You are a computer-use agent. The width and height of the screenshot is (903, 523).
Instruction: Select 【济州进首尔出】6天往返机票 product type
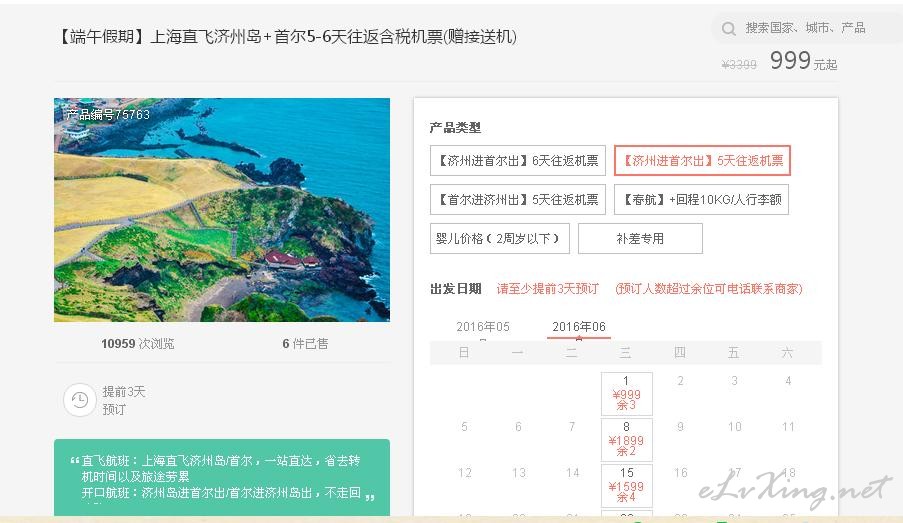point(518,160)
